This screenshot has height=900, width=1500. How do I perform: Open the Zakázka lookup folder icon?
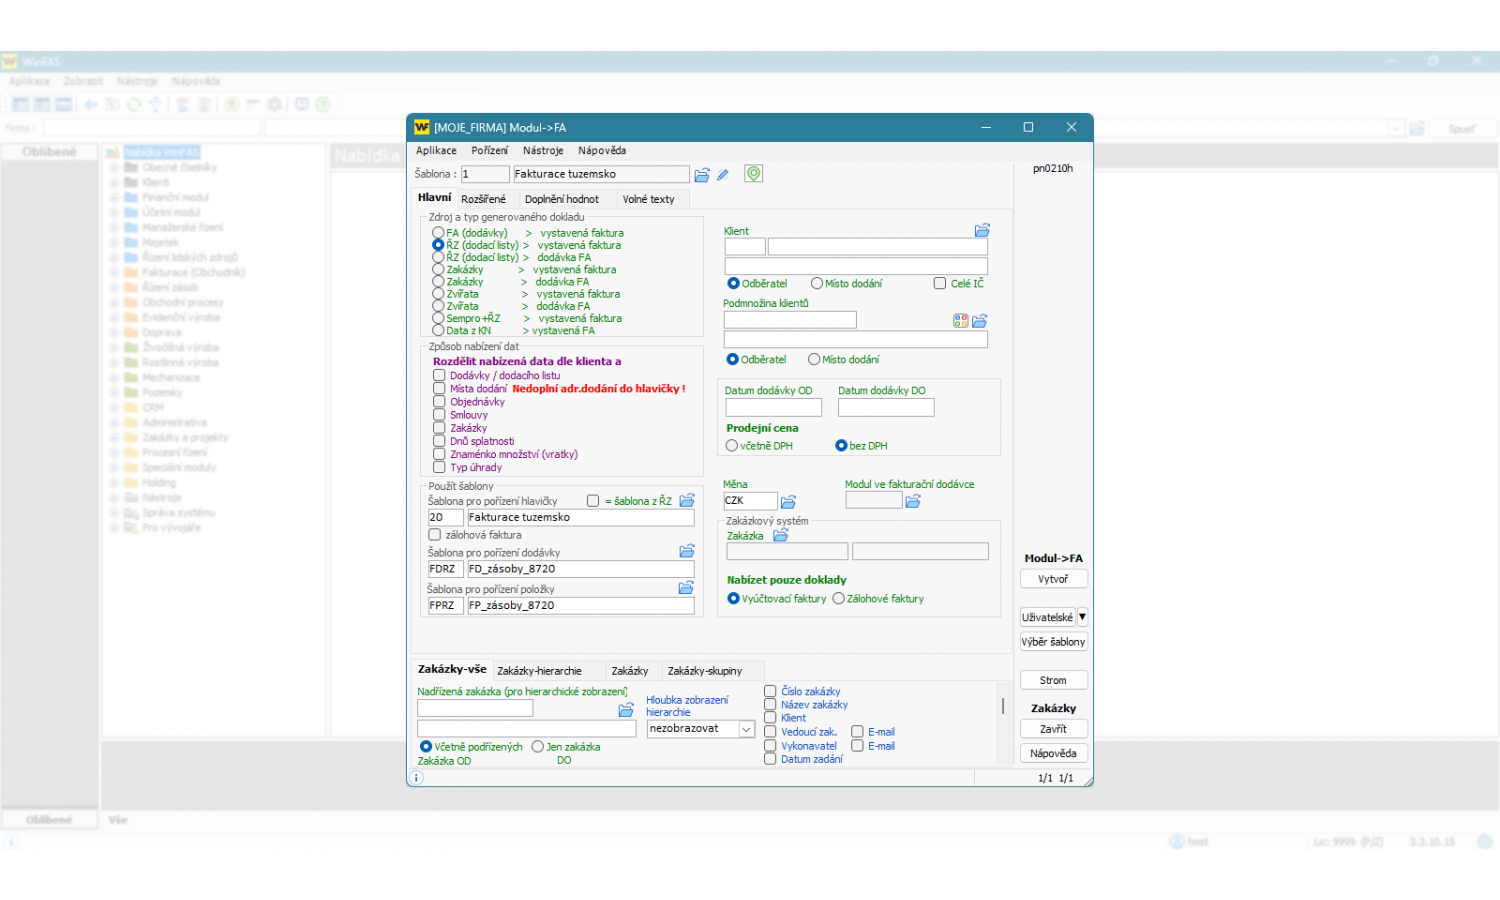click(780, 536)
